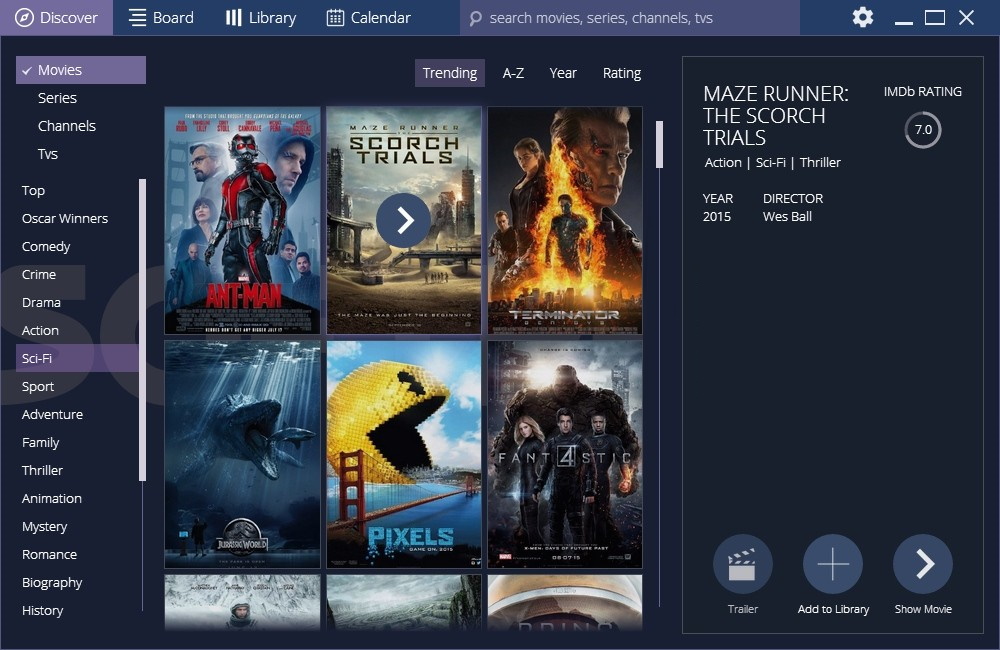Switch content type to Channels
Image resolution: width=1000 pixels, height=650 pixels.
pos(67,126)
